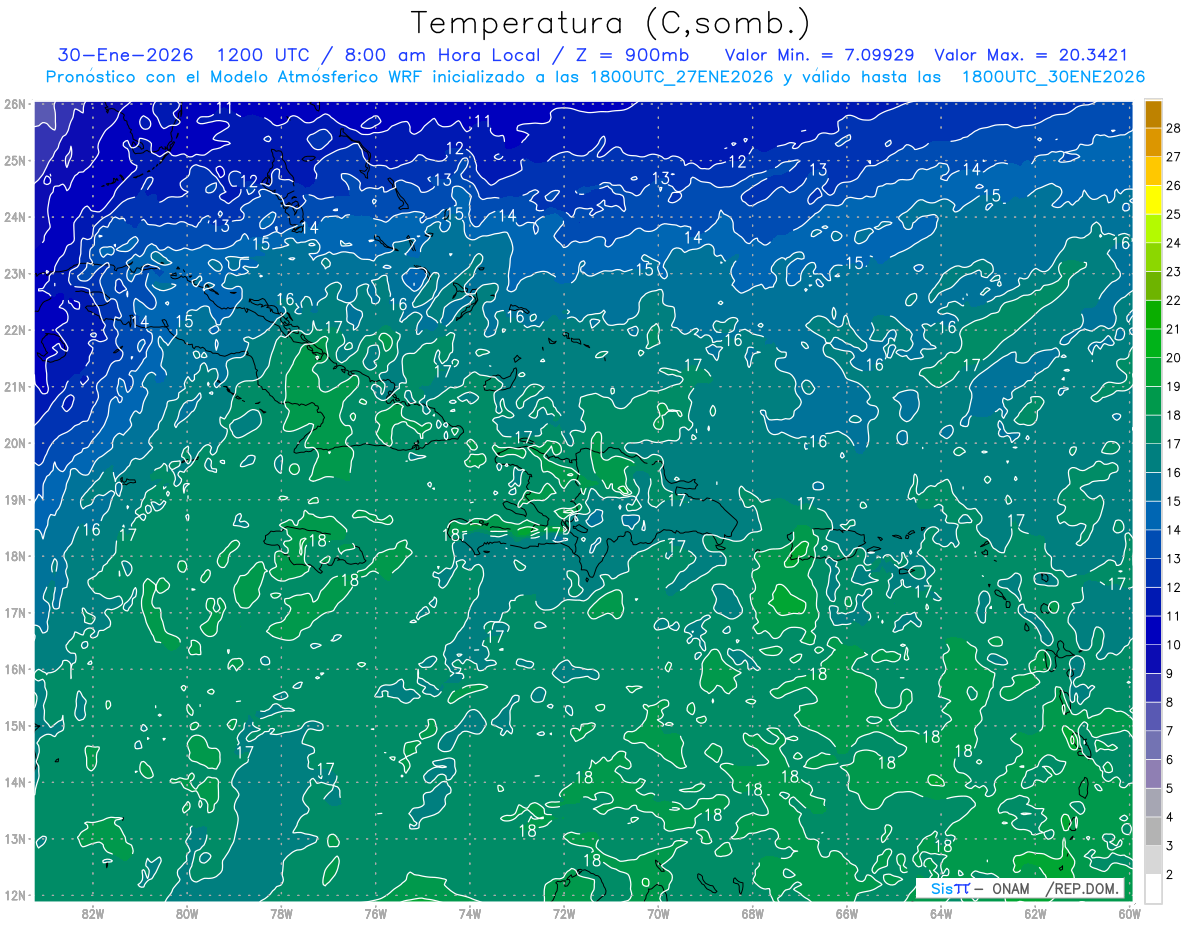Click the "25N" latitude axis label
Screen dimensions: 1200x927
click(x=14, y=160)
